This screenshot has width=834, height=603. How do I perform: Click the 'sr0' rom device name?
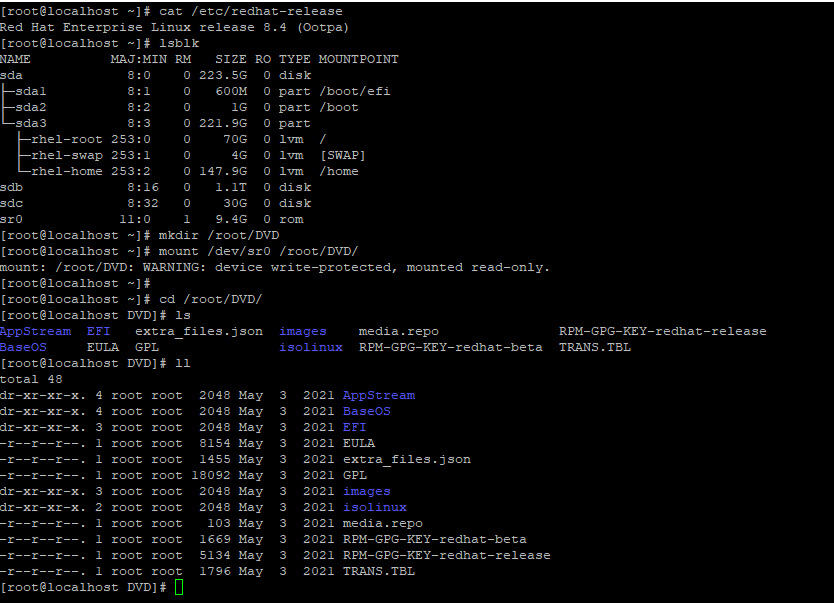pyautogui.click(x=11, y=219)
